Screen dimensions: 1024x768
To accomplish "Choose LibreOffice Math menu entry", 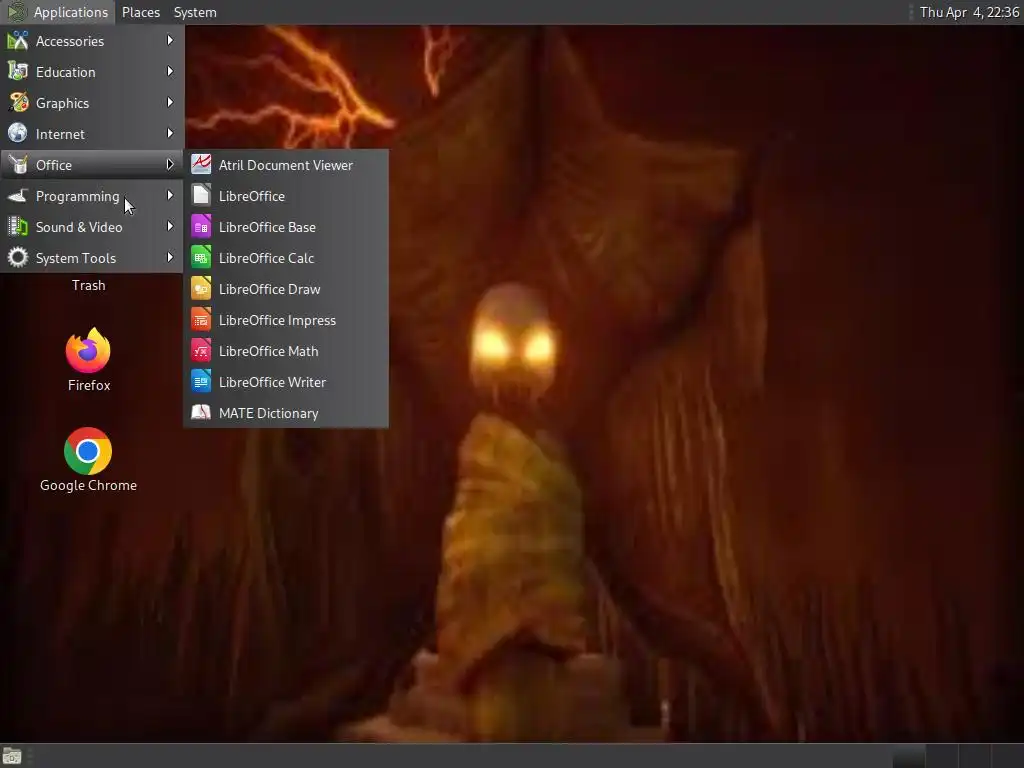I will [x=286, y=351].
